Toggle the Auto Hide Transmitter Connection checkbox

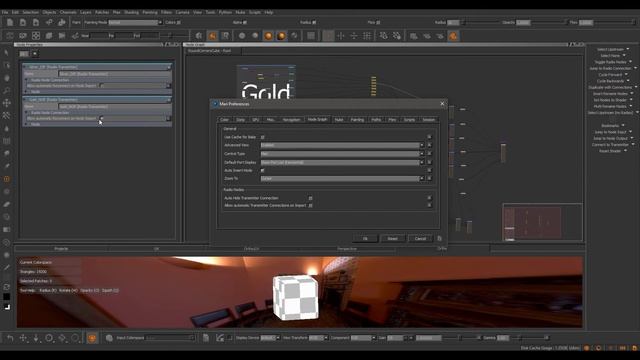coord(310,198)
